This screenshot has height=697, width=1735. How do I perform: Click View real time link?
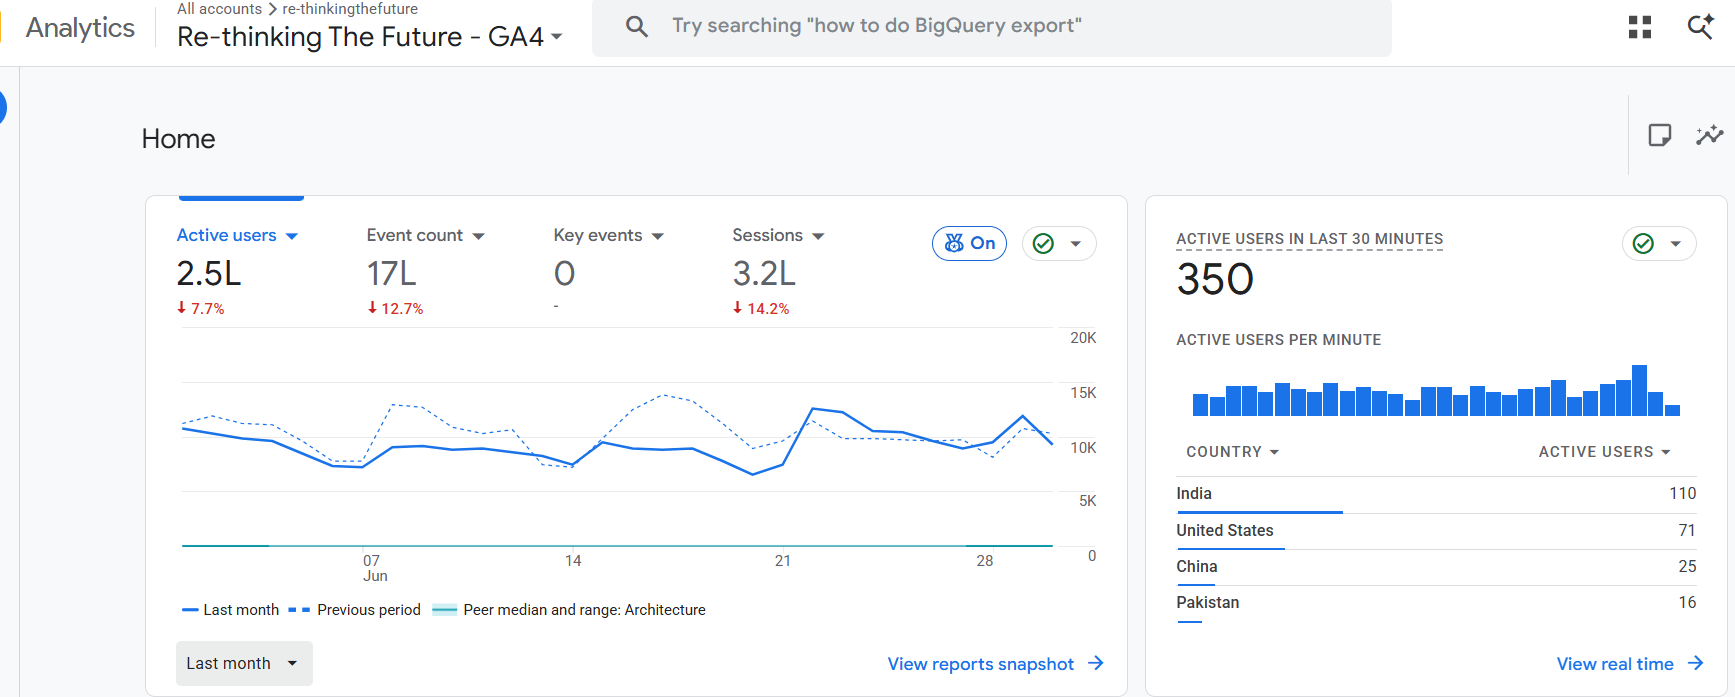[1629, 664]
